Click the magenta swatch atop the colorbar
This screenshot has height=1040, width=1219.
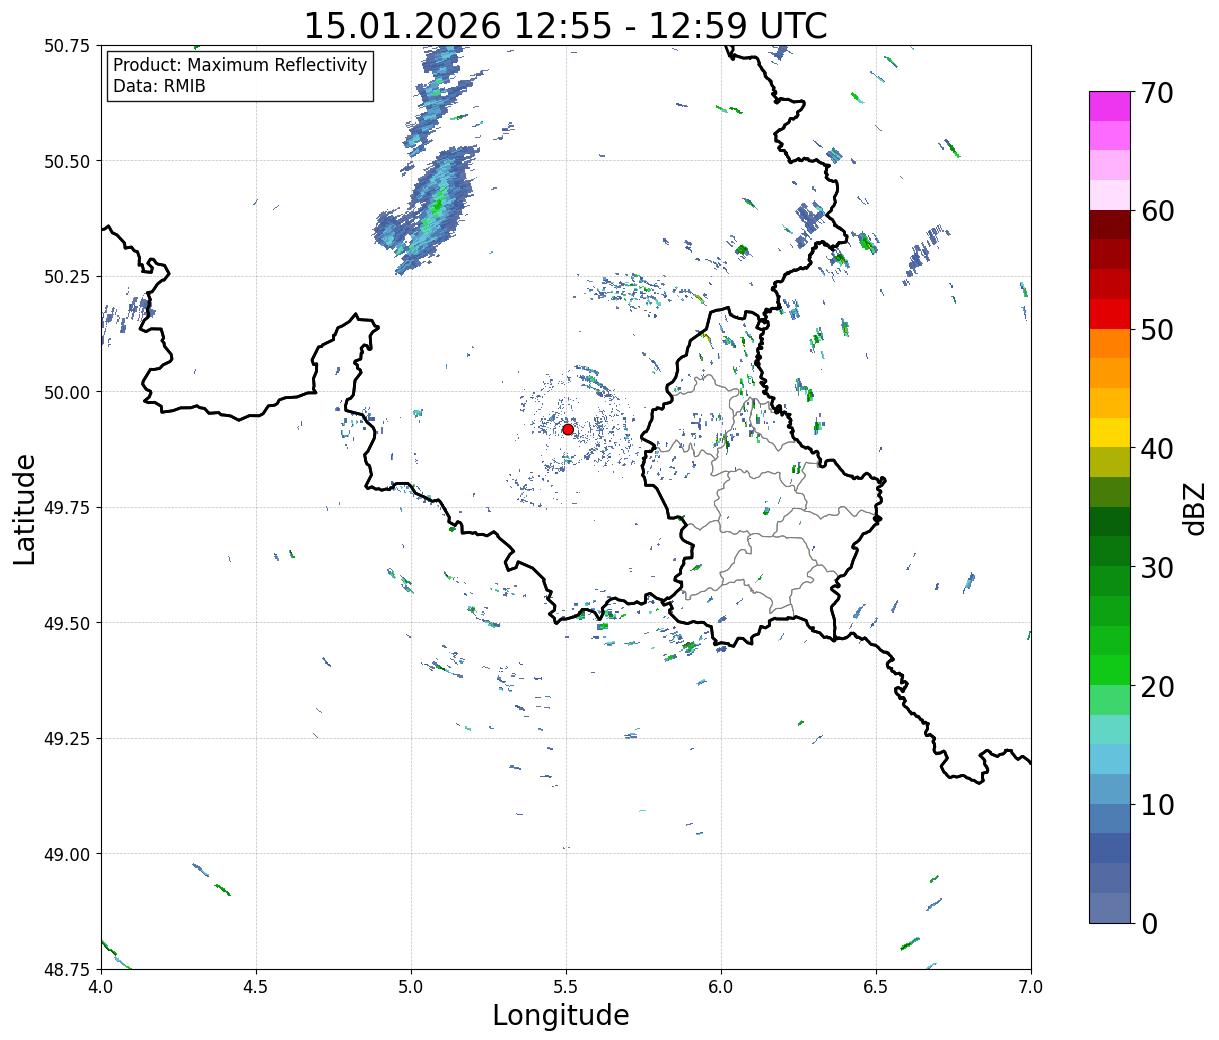pyautogui.click(x=1110, y=106)
